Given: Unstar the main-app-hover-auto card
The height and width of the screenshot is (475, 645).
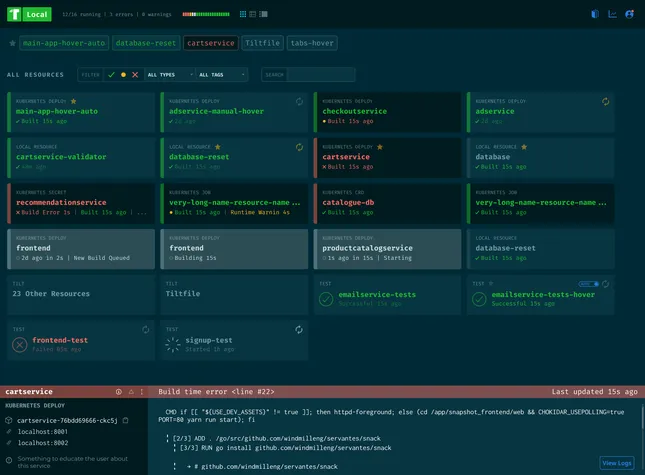Looking at the screenshot, I should tap(73, 101).
